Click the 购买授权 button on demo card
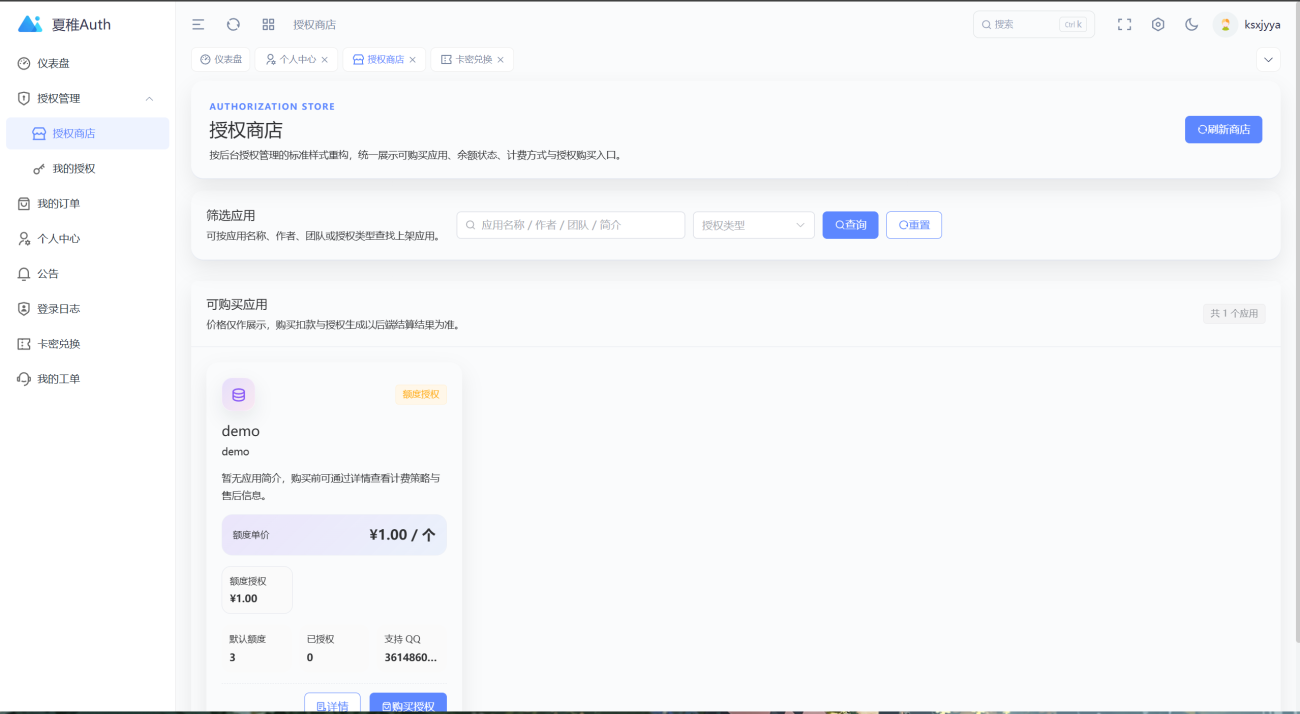Image resolution: width=1300 pixels, height=714 pixels. 408,703
